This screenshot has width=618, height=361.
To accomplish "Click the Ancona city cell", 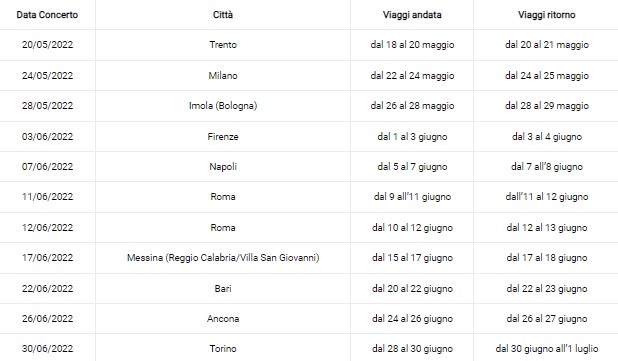I will (223, 318).
